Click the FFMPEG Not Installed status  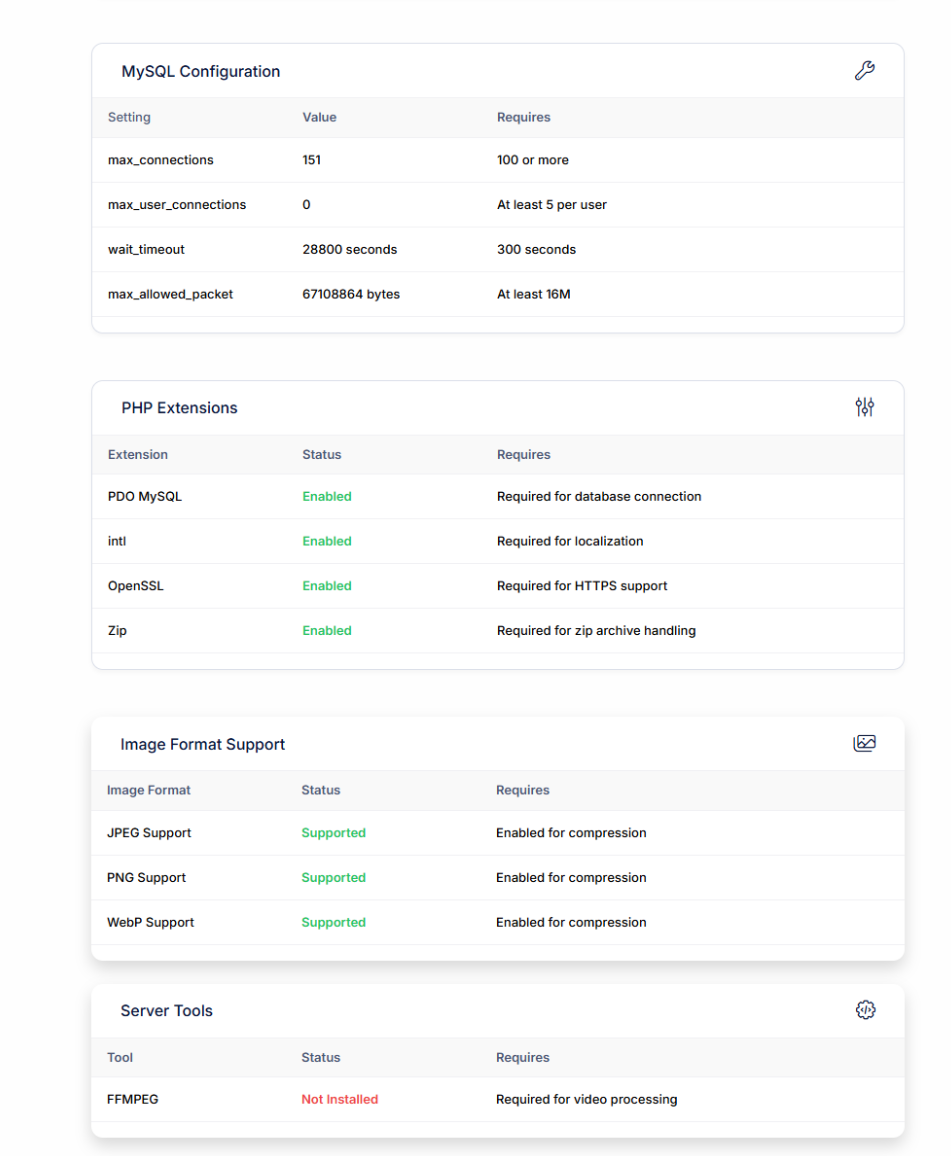coord(339,1099)
